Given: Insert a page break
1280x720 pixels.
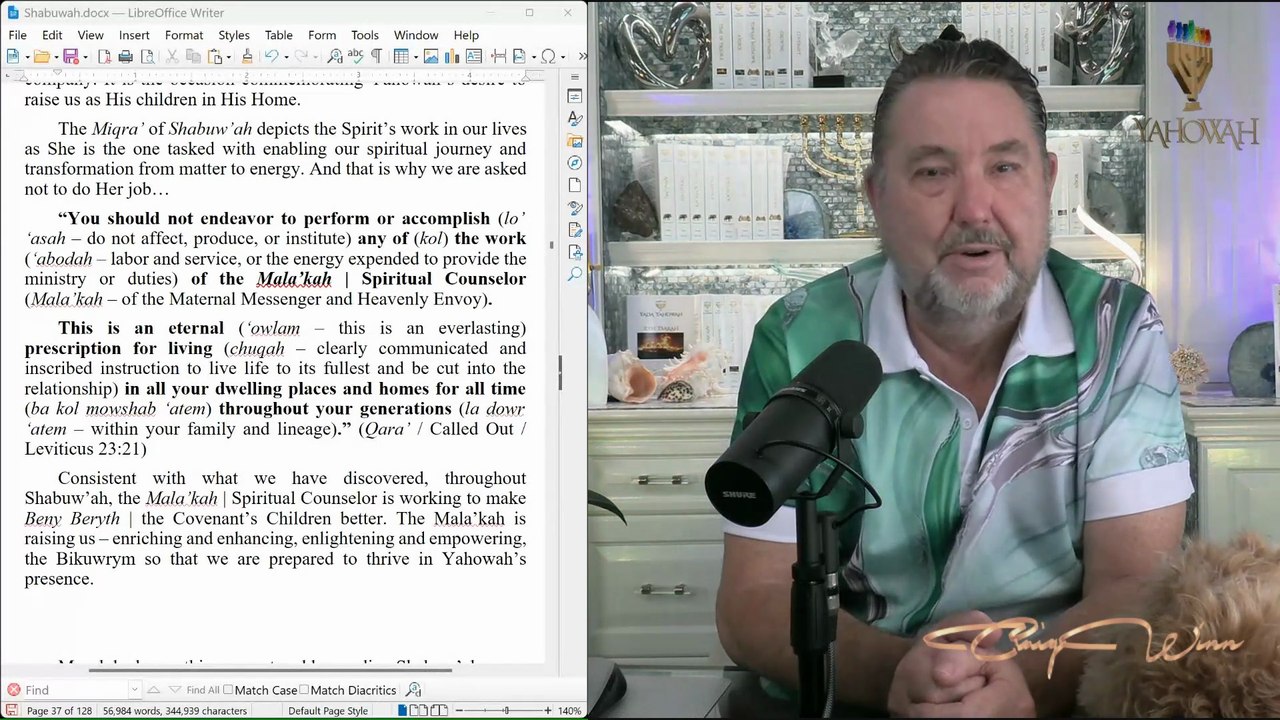Looking at the screenshot, I should pos(498,56).
